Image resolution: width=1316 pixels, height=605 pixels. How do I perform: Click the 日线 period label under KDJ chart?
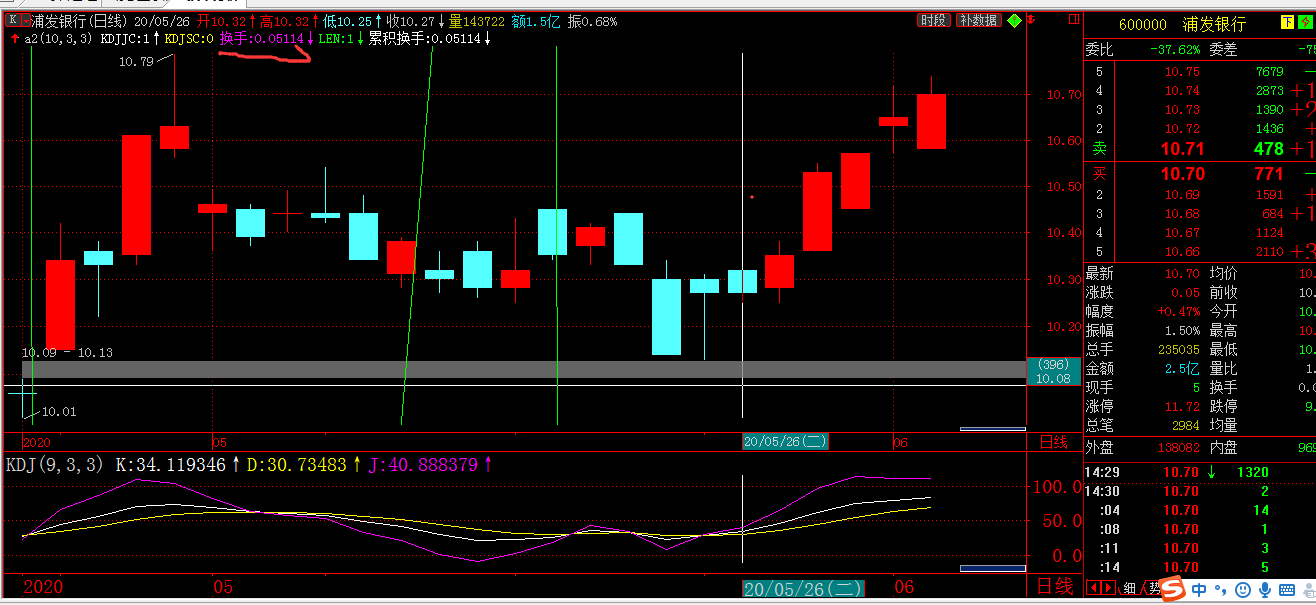click(1054, 586)
